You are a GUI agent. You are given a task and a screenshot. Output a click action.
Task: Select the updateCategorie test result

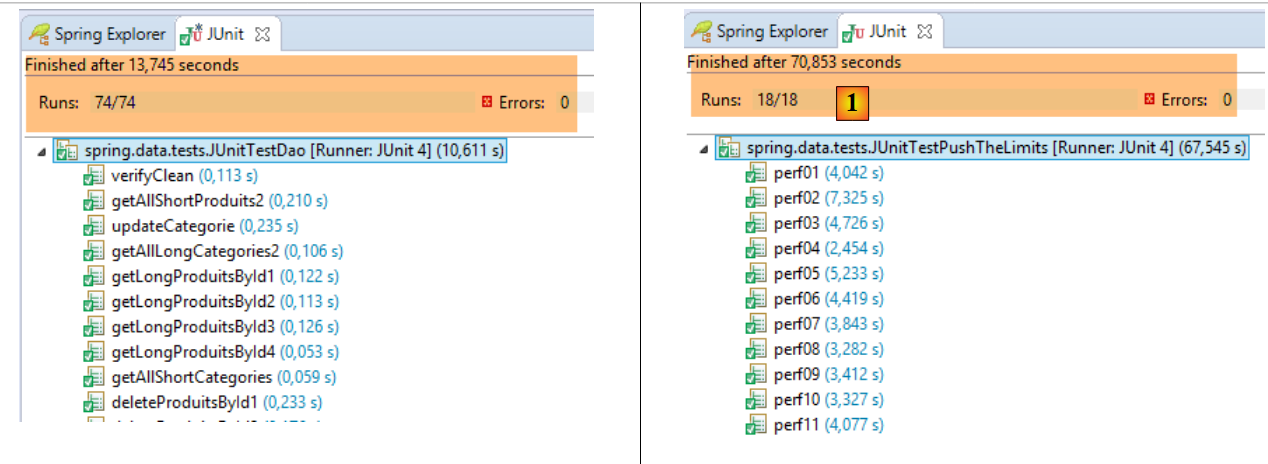[172, 226]
